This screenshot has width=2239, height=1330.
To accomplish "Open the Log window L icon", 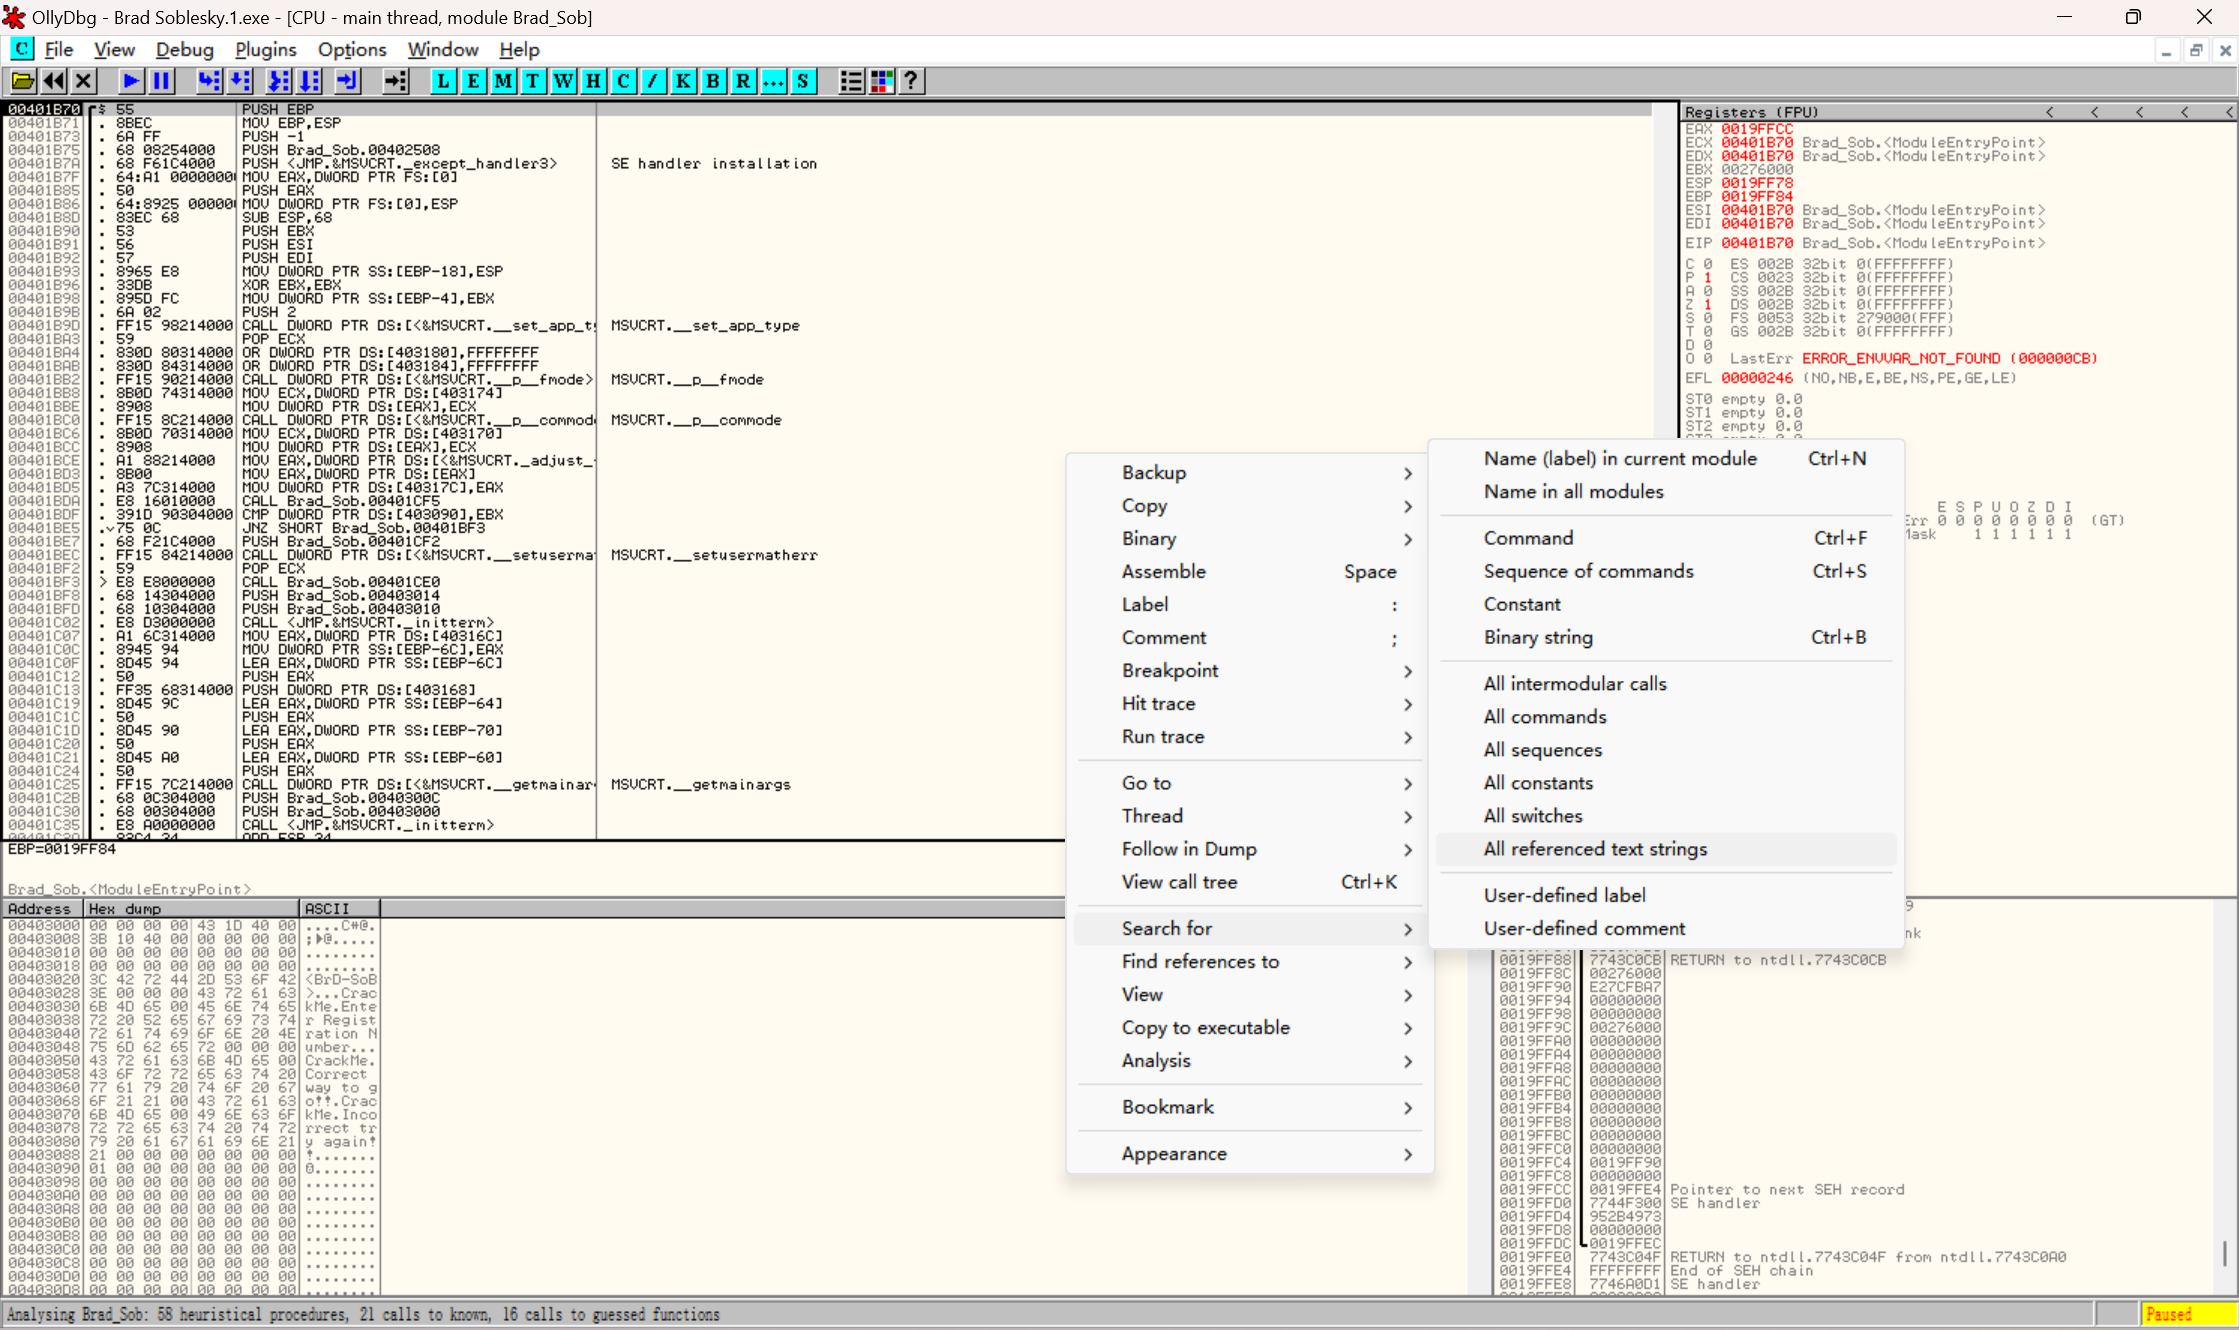I will point(443,81).
